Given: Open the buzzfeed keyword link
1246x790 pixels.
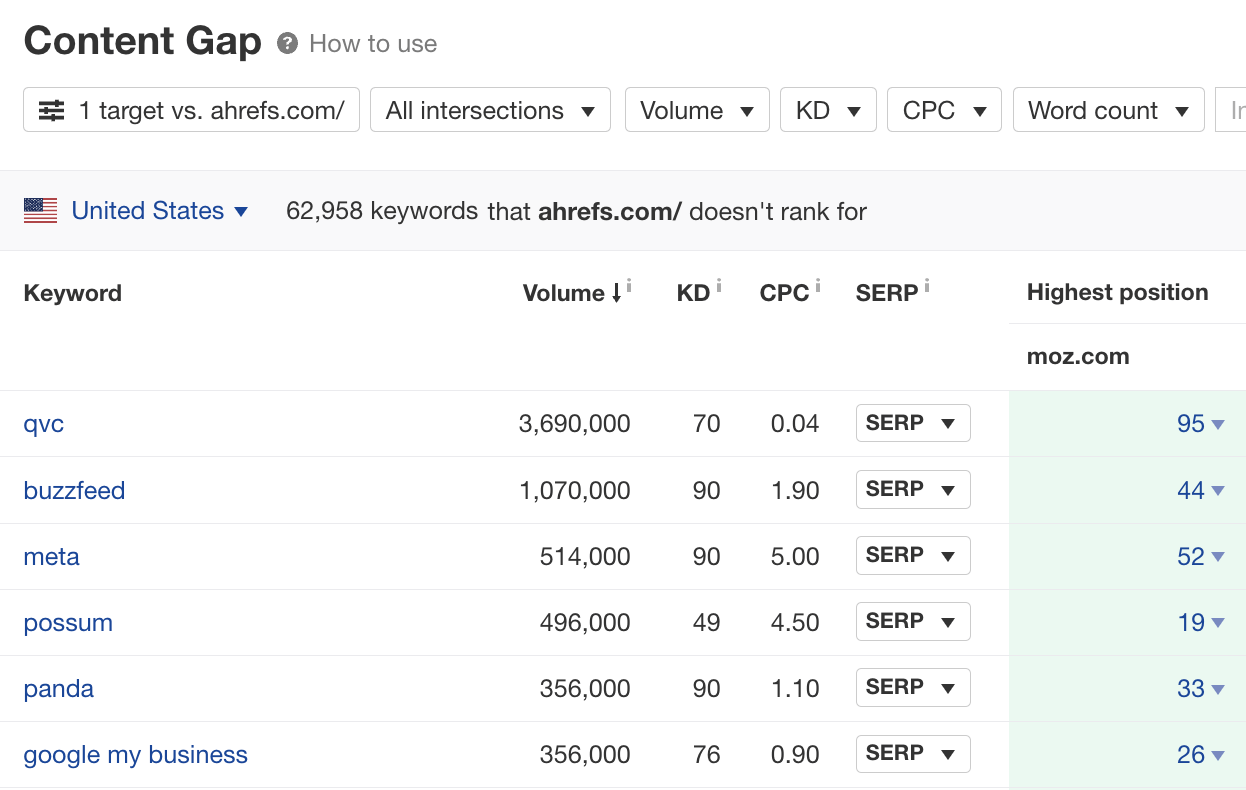Looking at the screenshot, I should 74,490.
